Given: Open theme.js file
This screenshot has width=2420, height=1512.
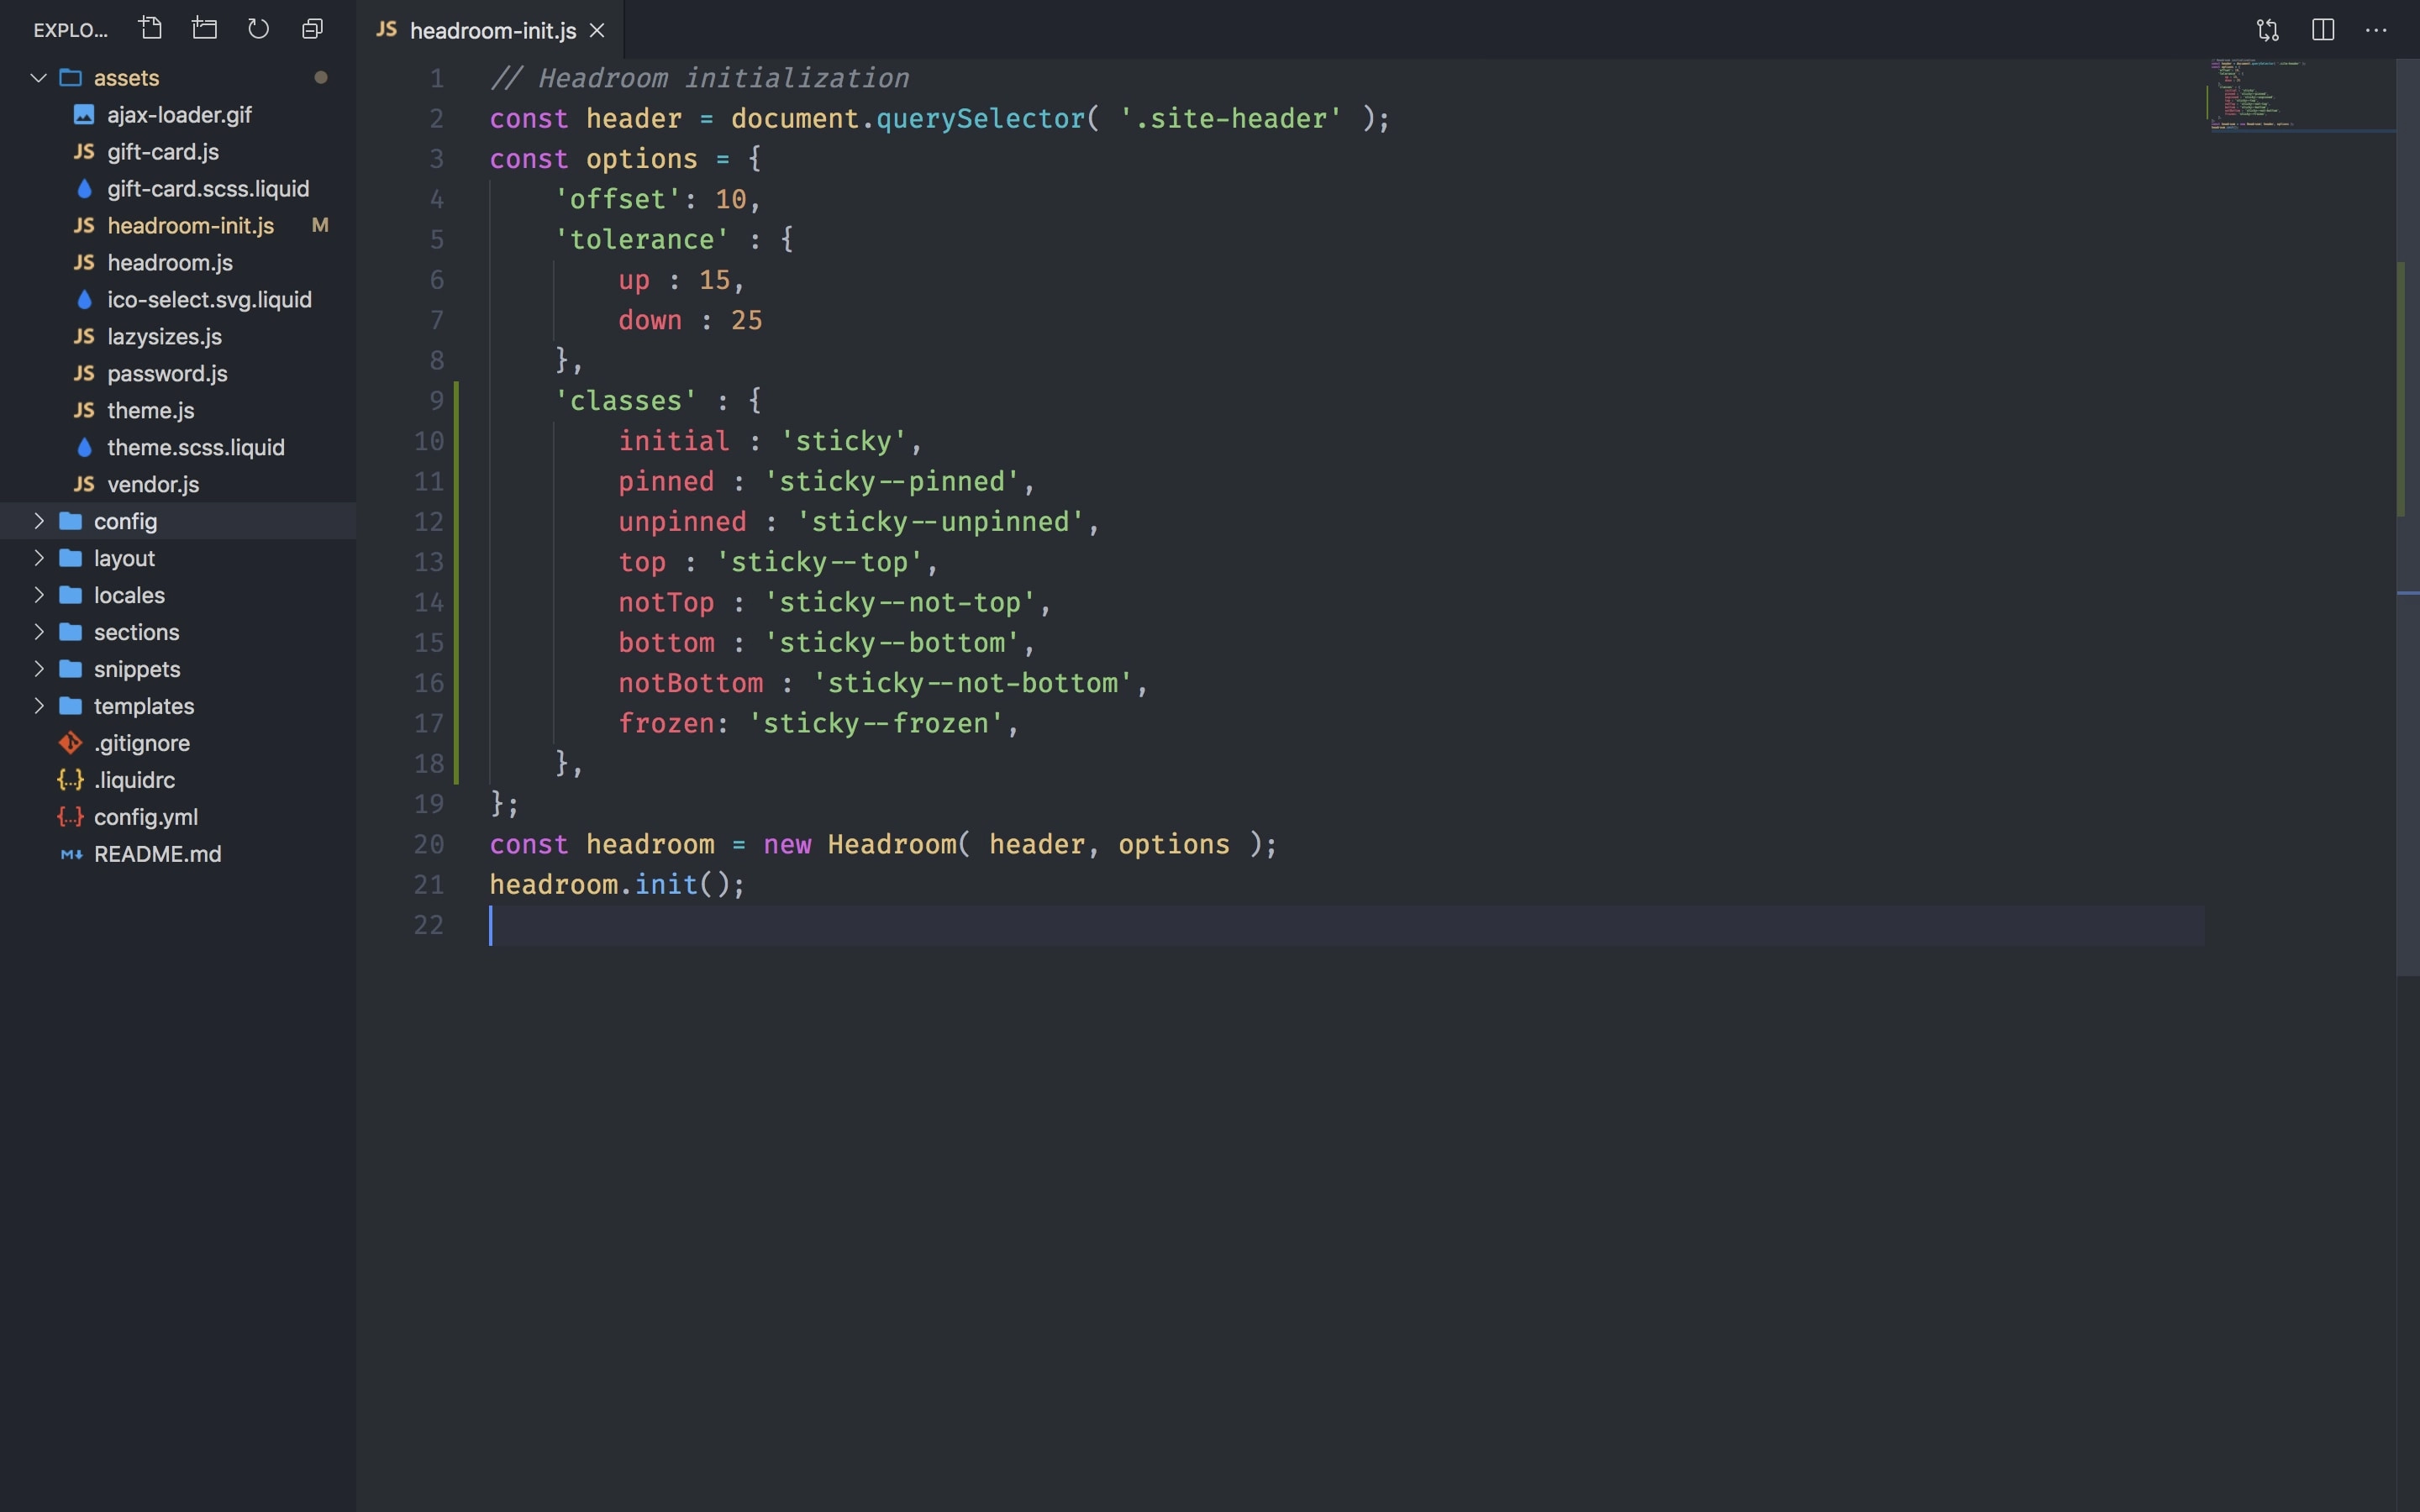Looking at the screenshot, I should [178, 411].
